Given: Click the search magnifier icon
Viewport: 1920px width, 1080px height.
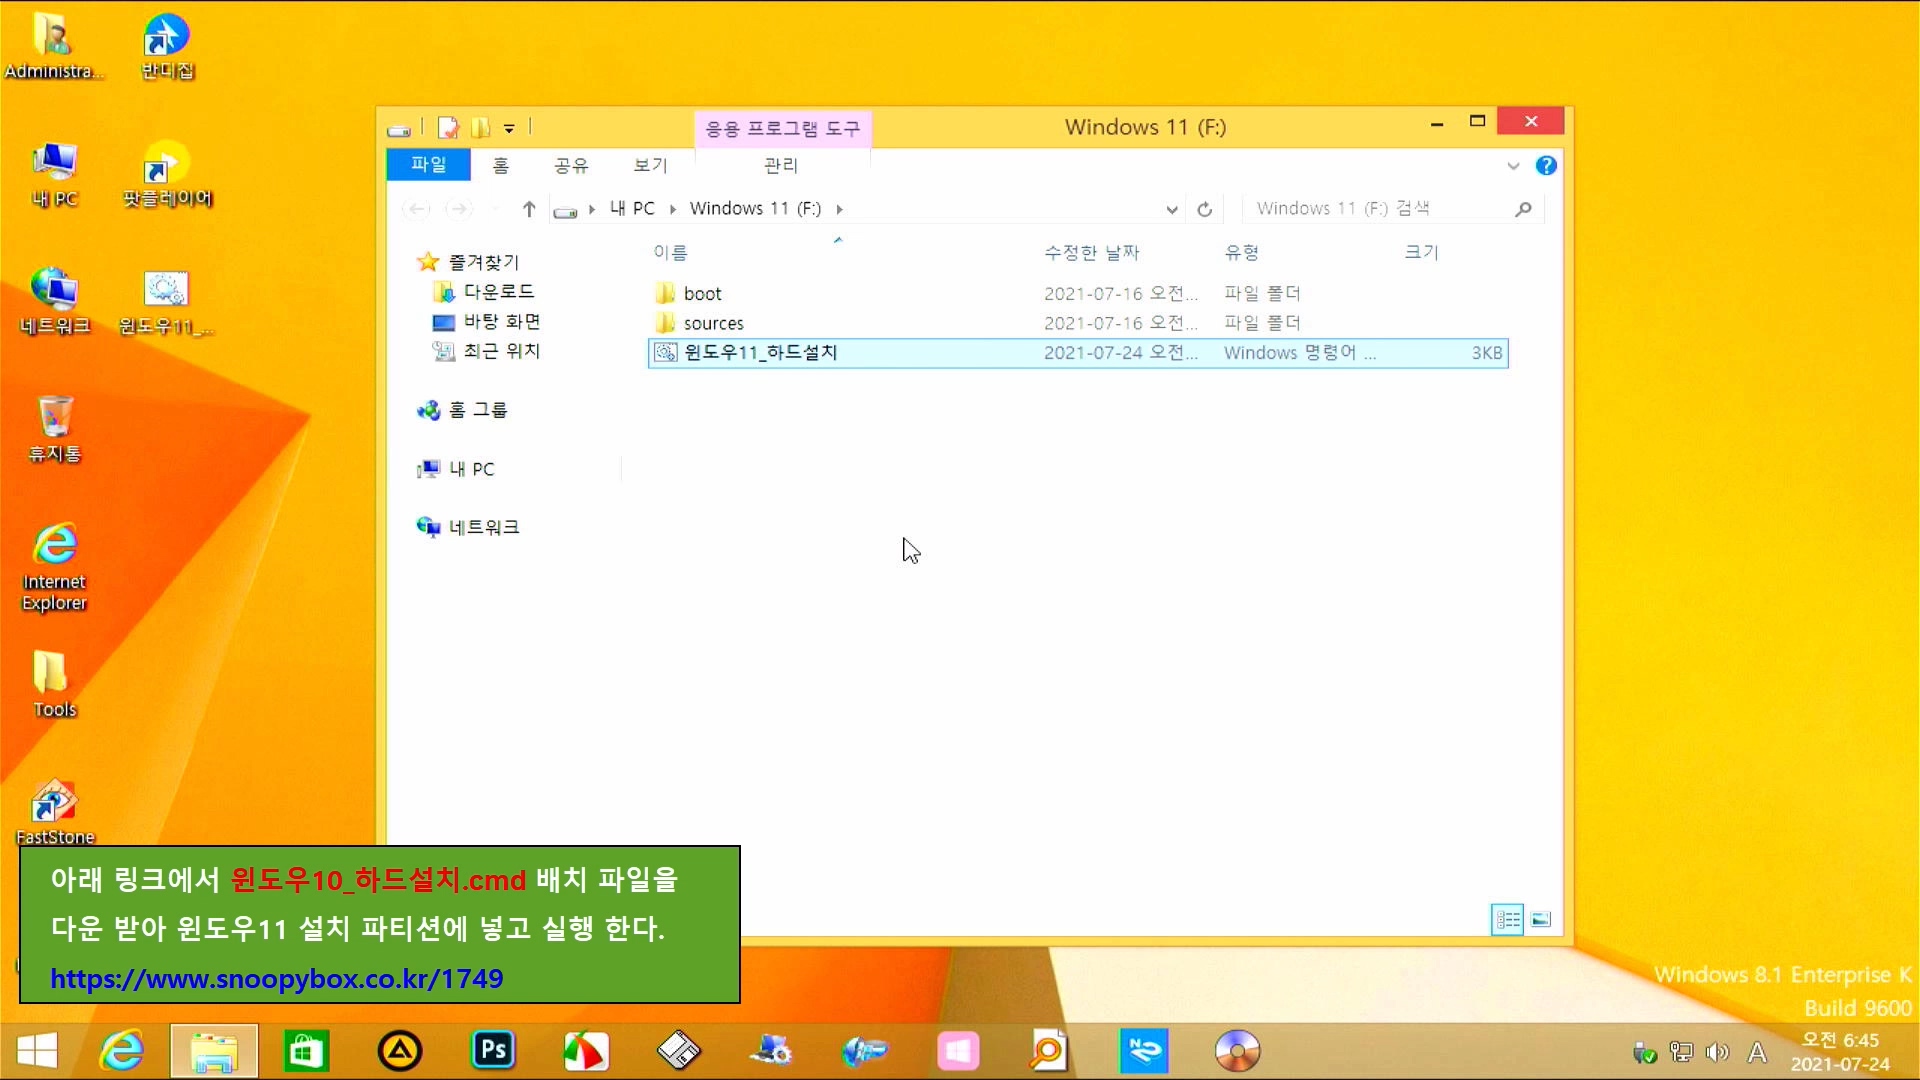Looking at the screenshot, I should tap(1523, 209).
